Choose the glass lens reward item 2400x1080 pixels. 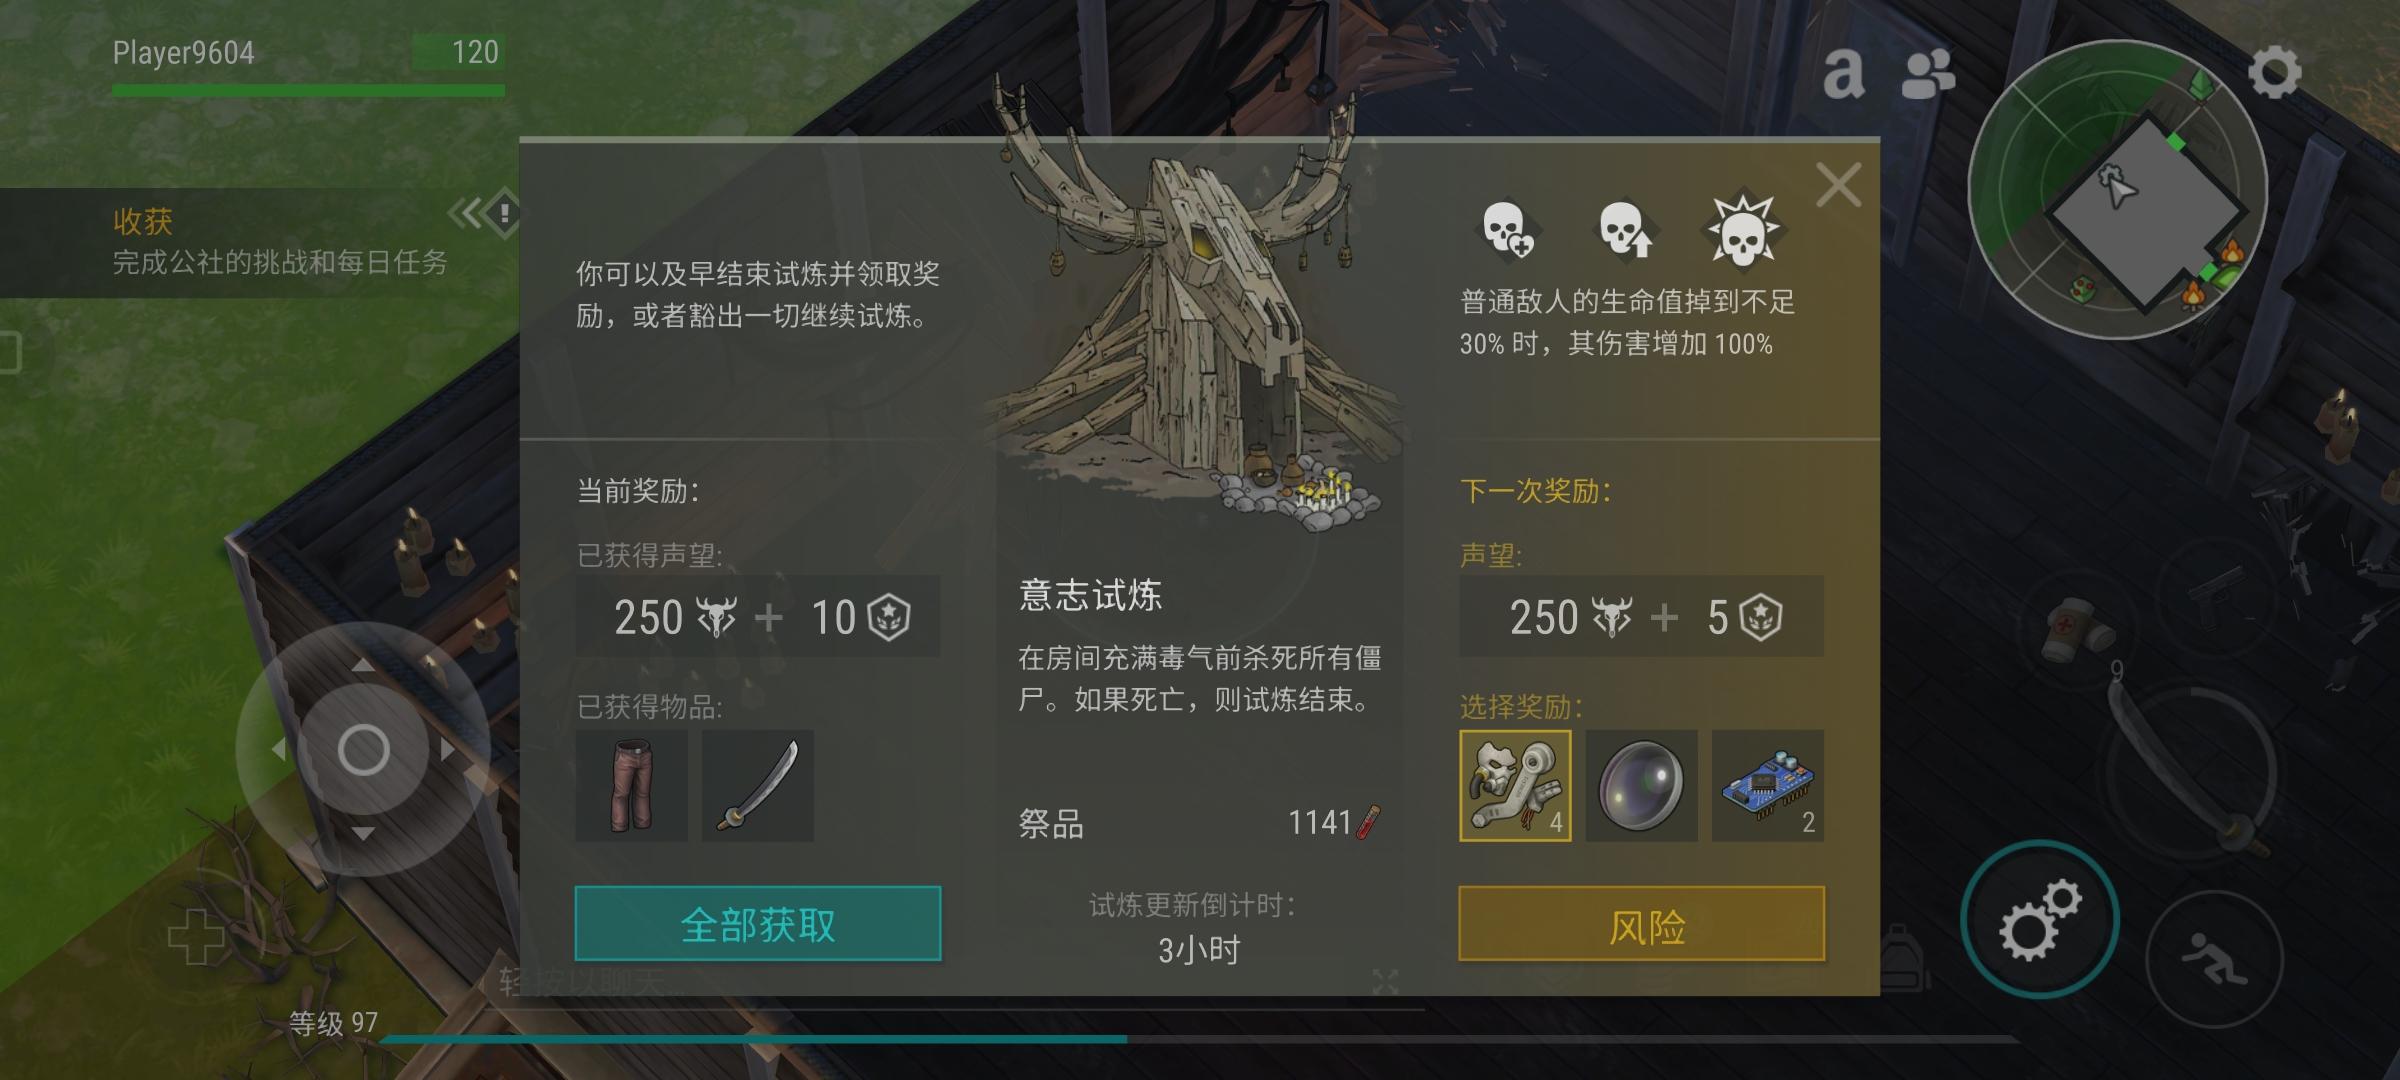point(1641,785)
